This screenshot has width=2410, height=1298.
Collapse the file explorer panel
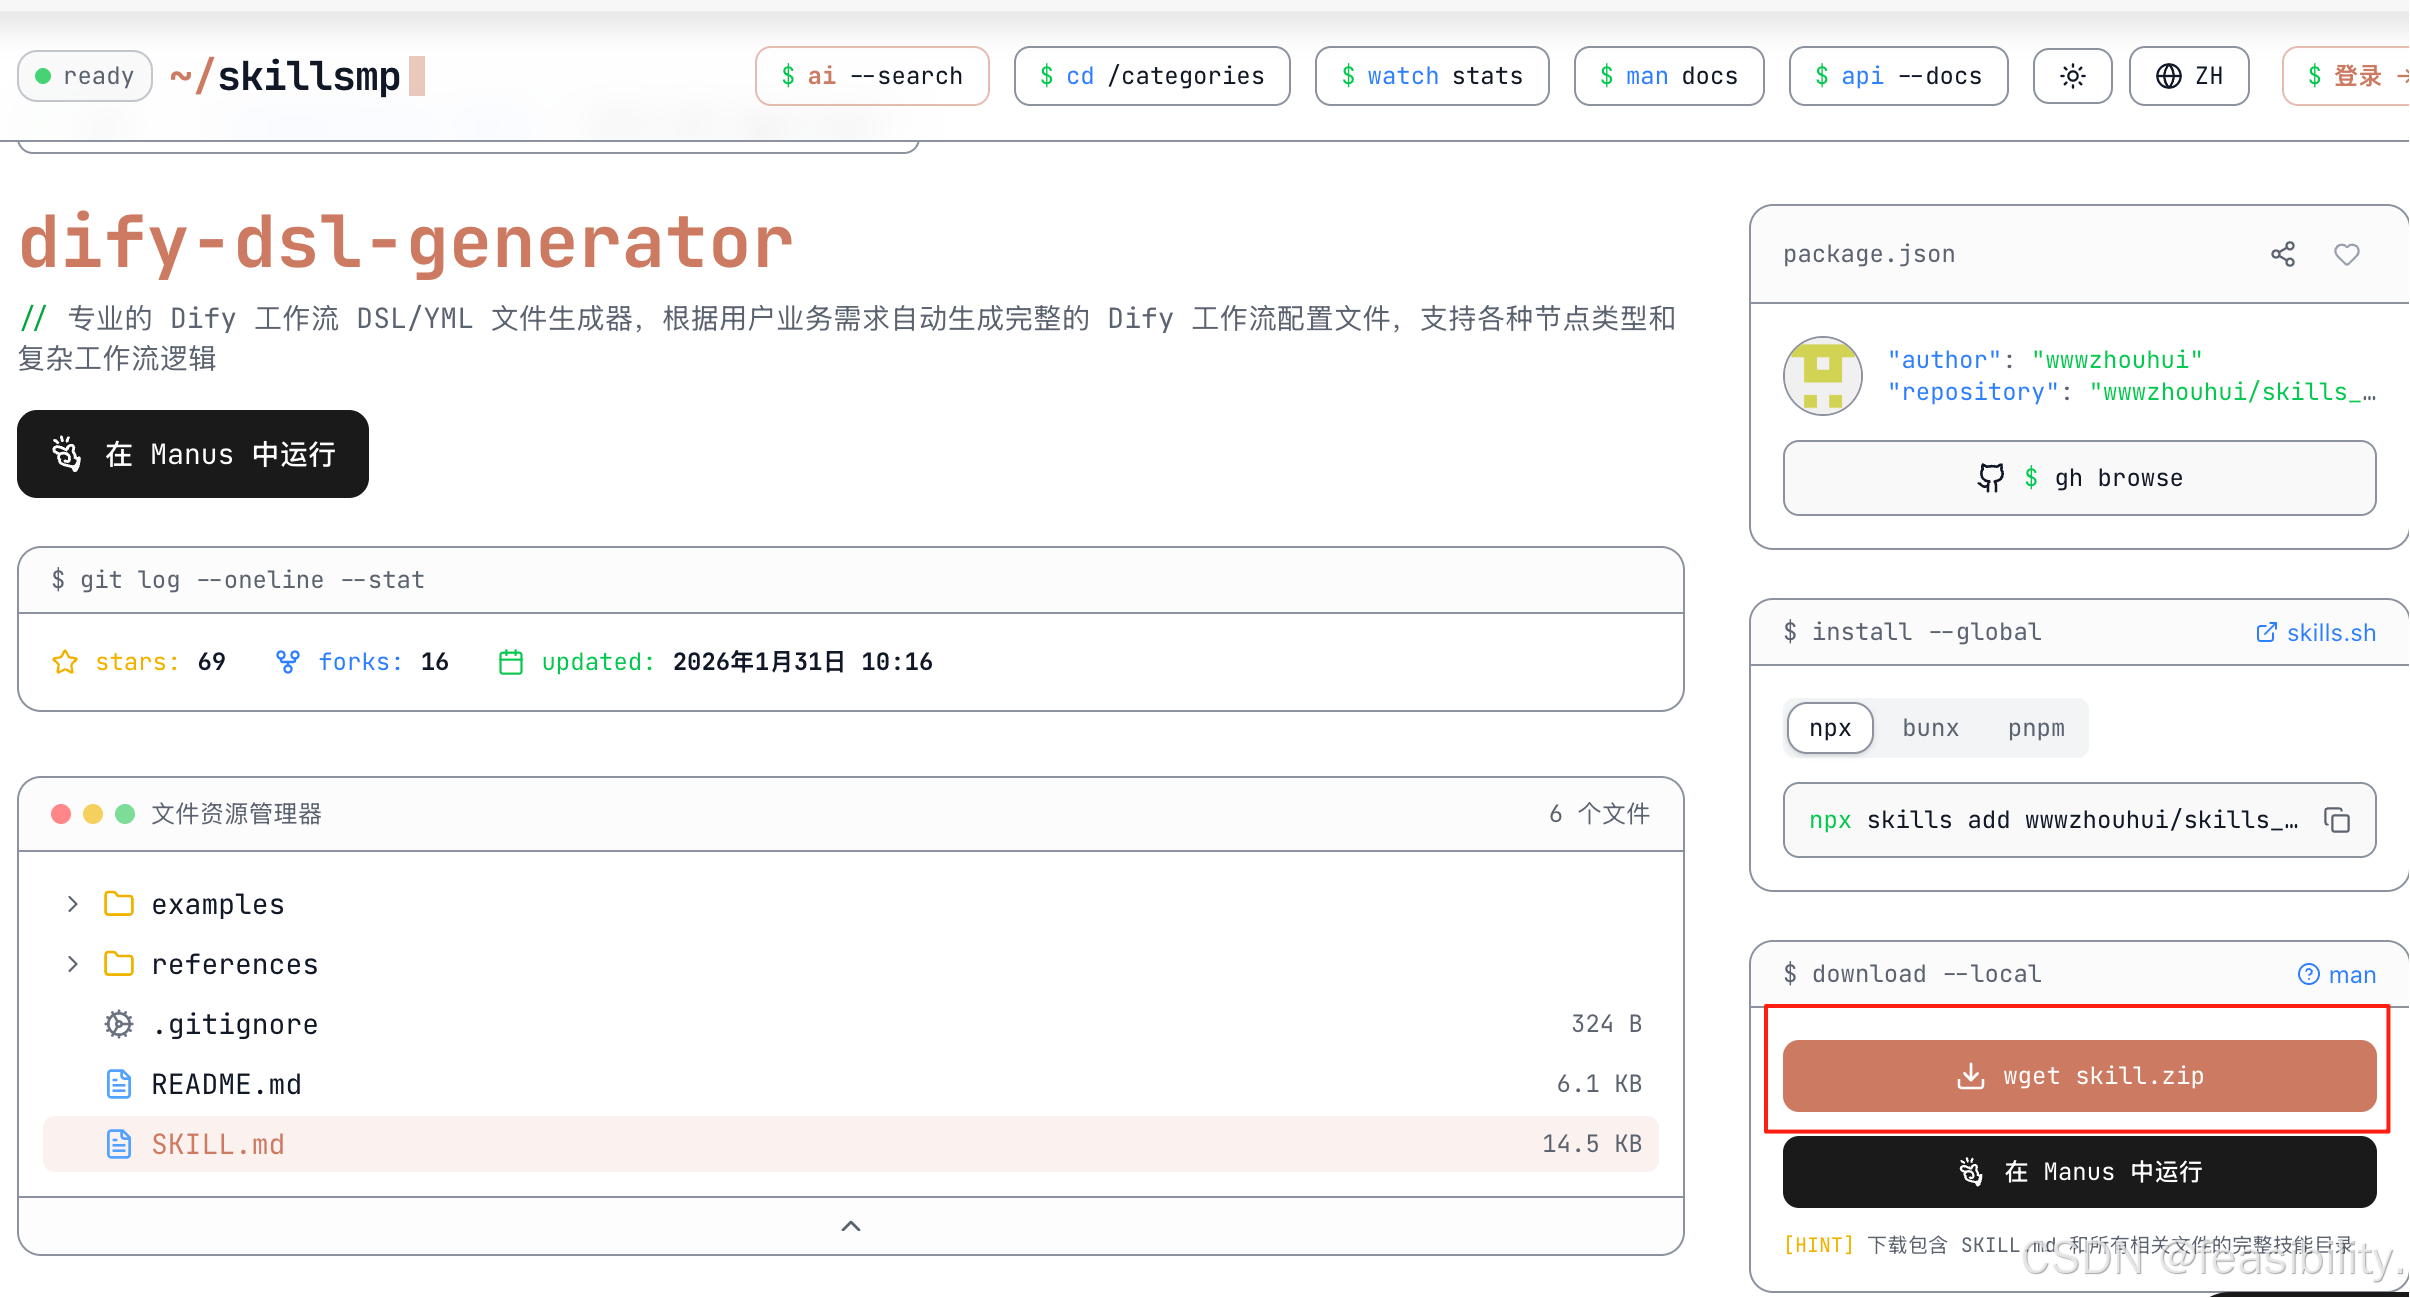851,1226
